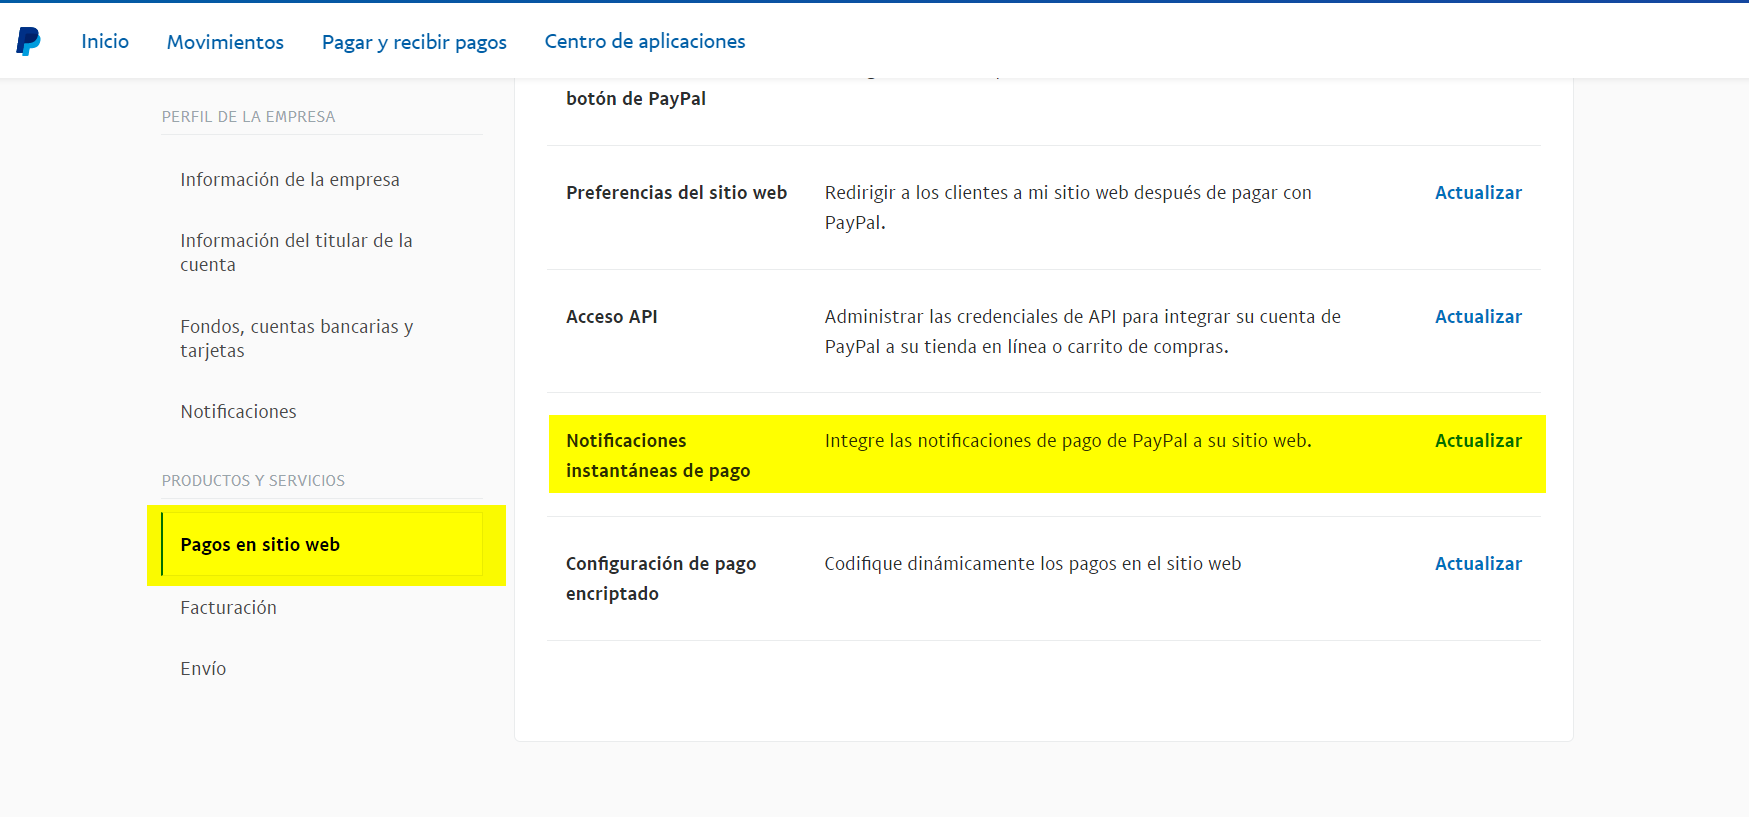Update Preferencias del sitio web
The width and height of the screenshot is (1749, 828).
pos(1478,193)
